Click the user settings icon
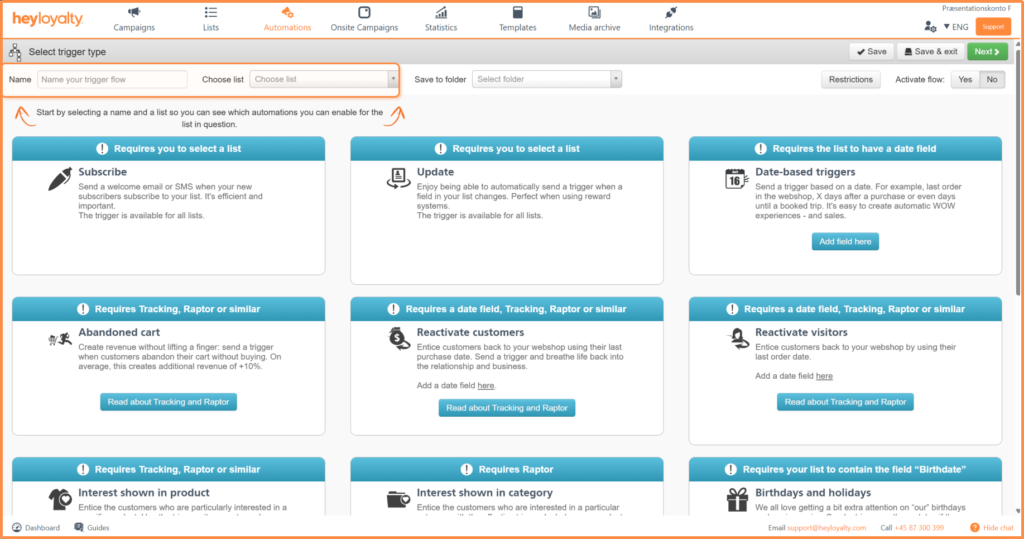The width and height of the screenshot is (1024, 539). 931,27
